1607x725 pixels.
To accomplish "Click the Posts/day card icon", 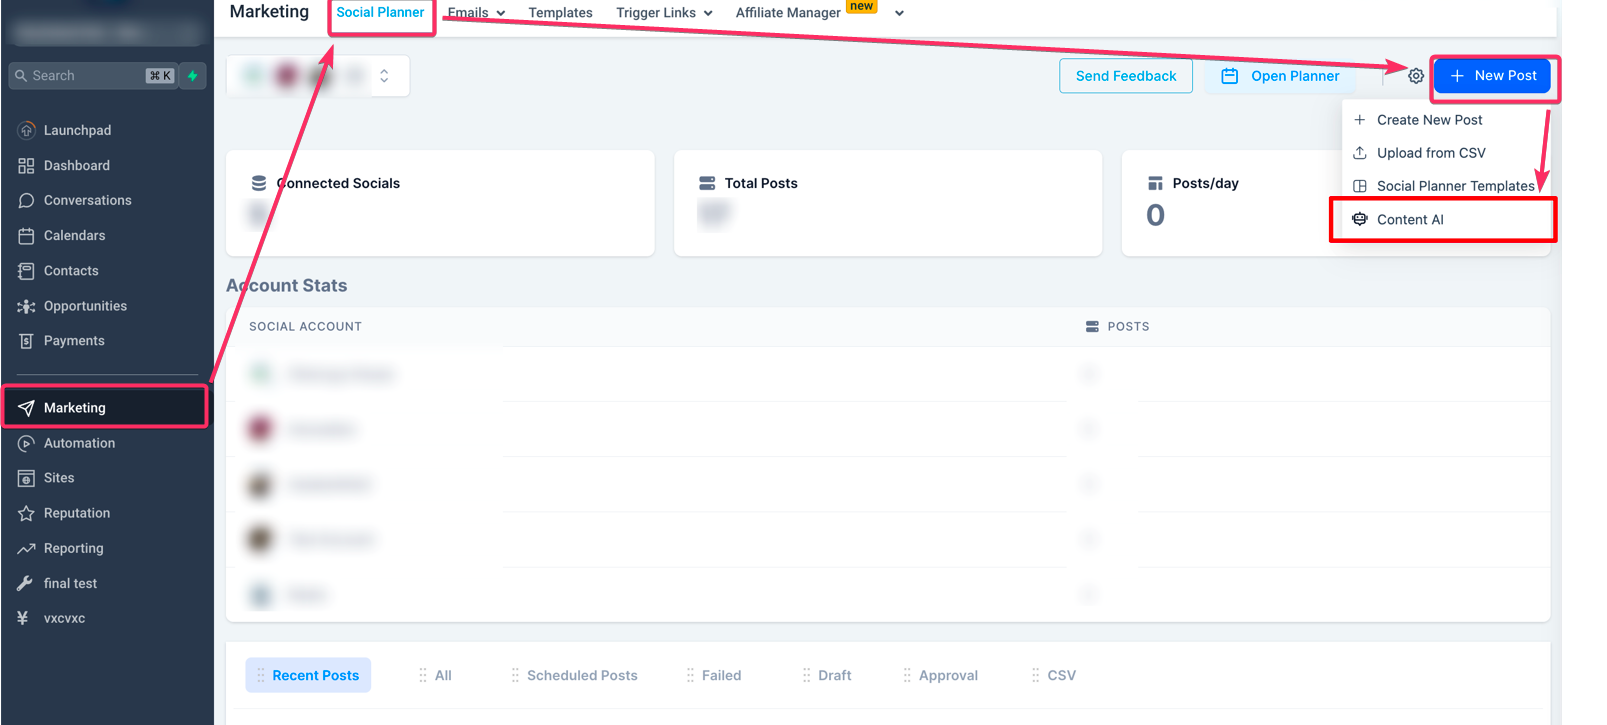I will coord(1155,183).
